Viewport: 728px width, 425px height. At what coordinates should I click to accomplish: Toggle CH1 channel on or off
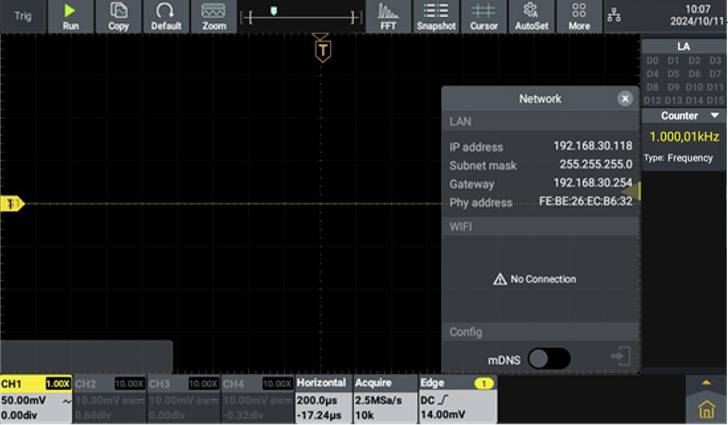tap(35, 399)
